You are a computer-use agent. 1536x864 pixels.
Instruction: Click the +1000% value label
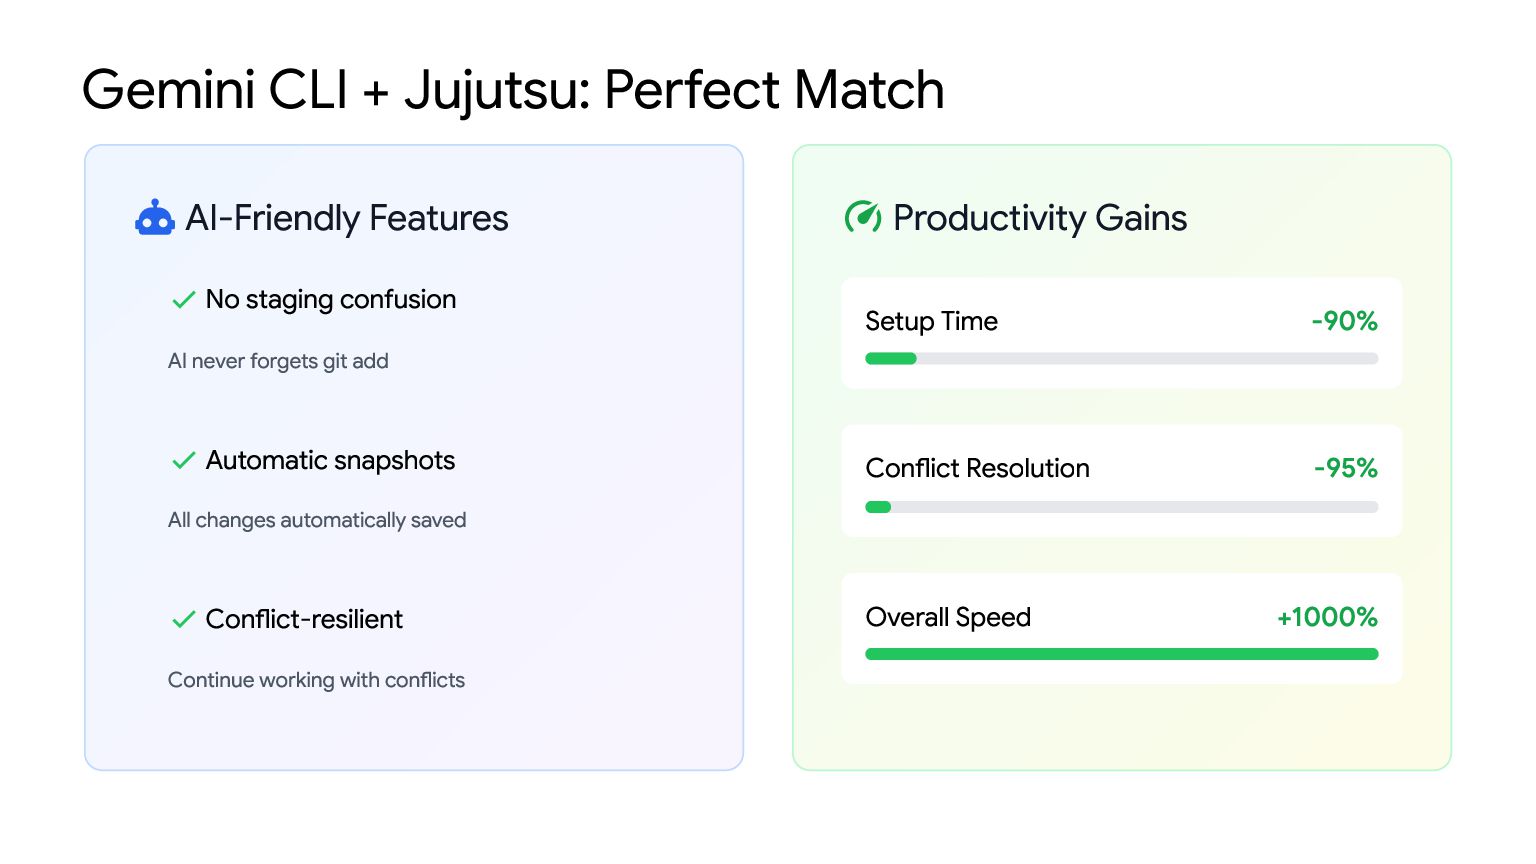(1328, 617)
